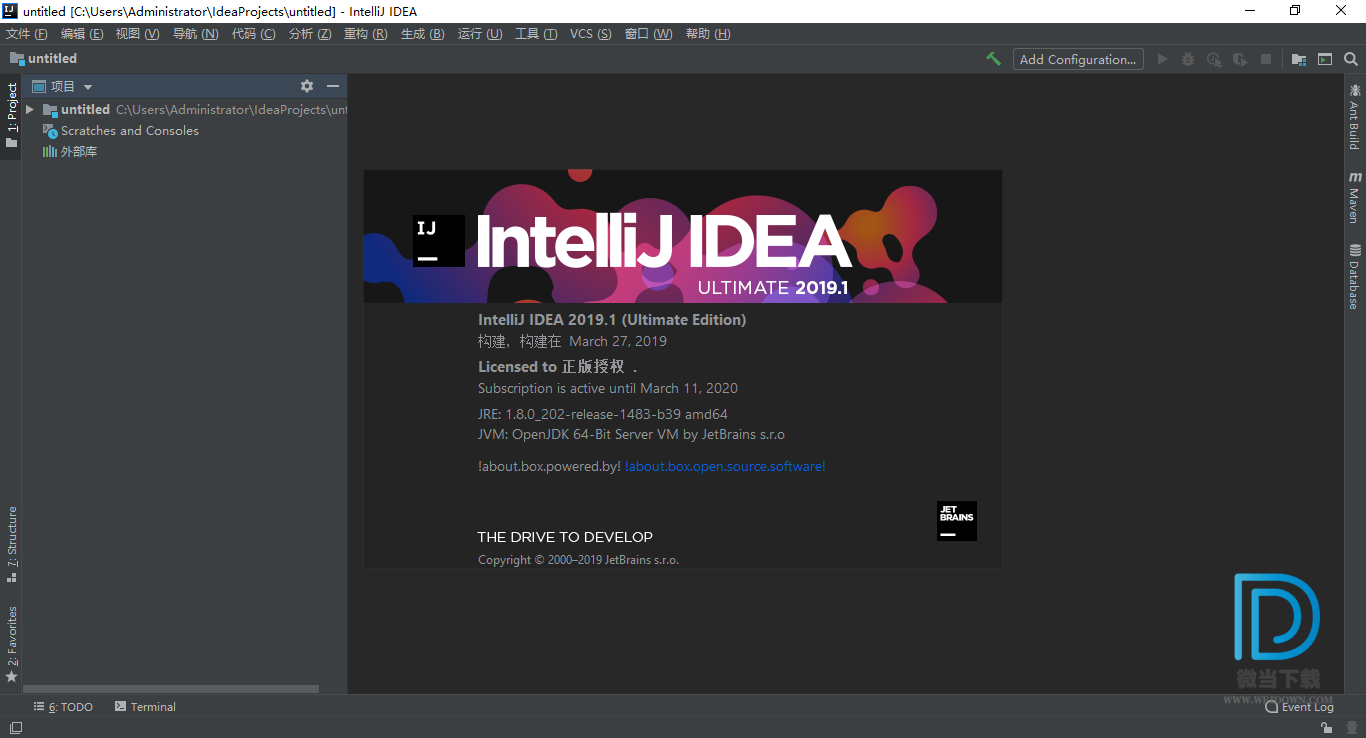Click the JetBrains logo in About box
1366x738 pixels.
click(x=957, y=521)
